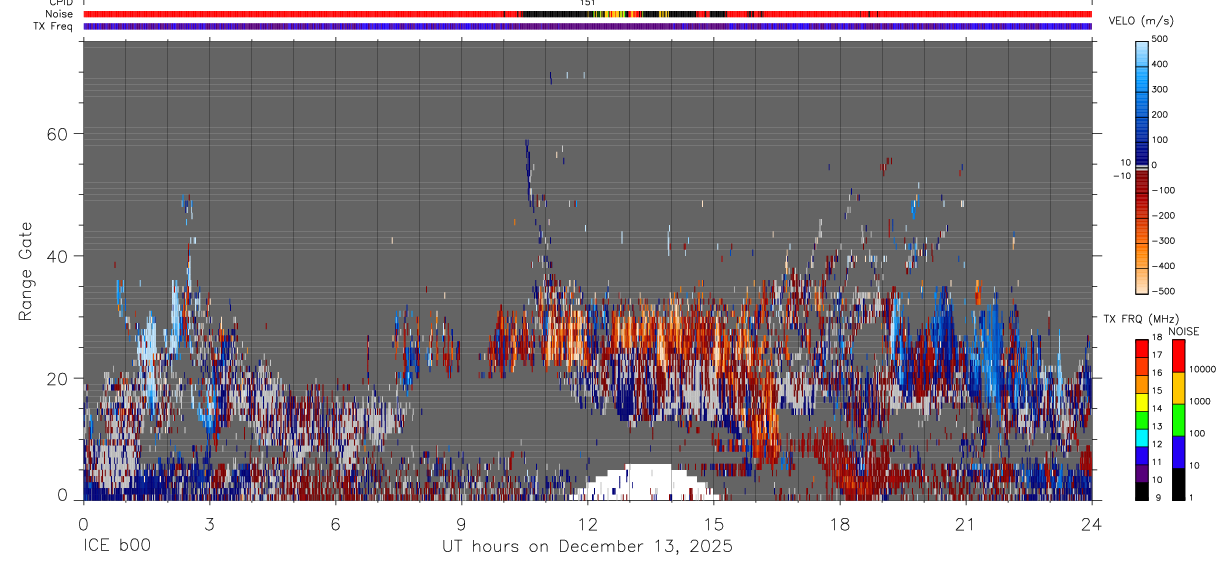Click the 'NOISE' legend title
1228x567 pixels.
pos(1184,331)
